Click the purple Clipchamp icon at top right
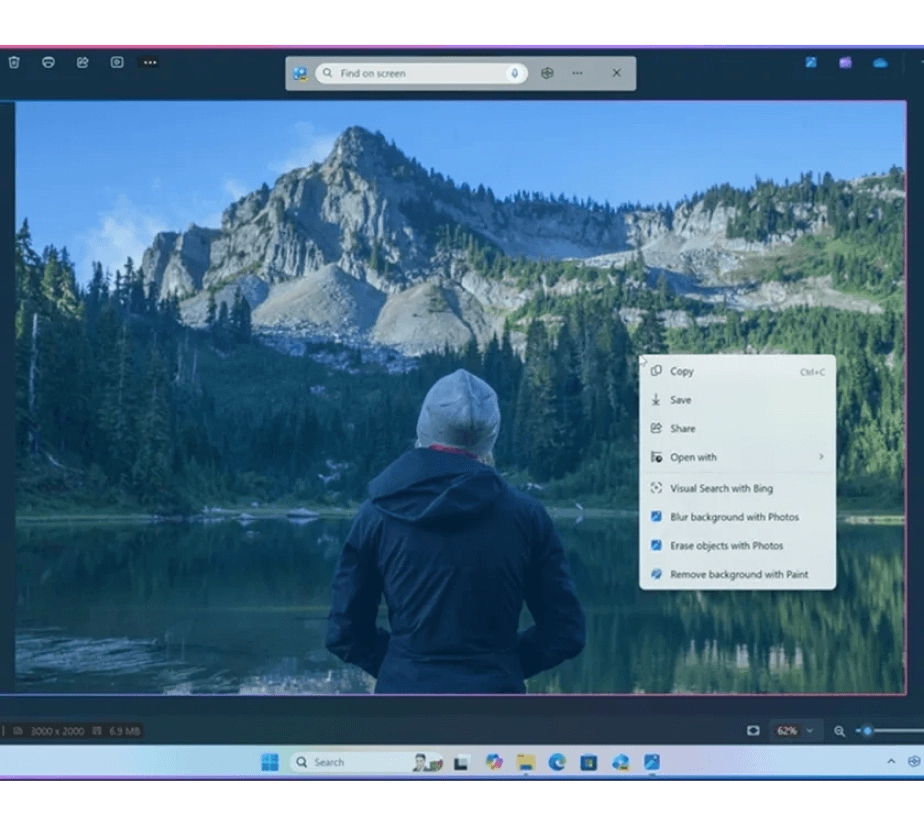This screenshot has width=924, height=824. coord(846,62)
